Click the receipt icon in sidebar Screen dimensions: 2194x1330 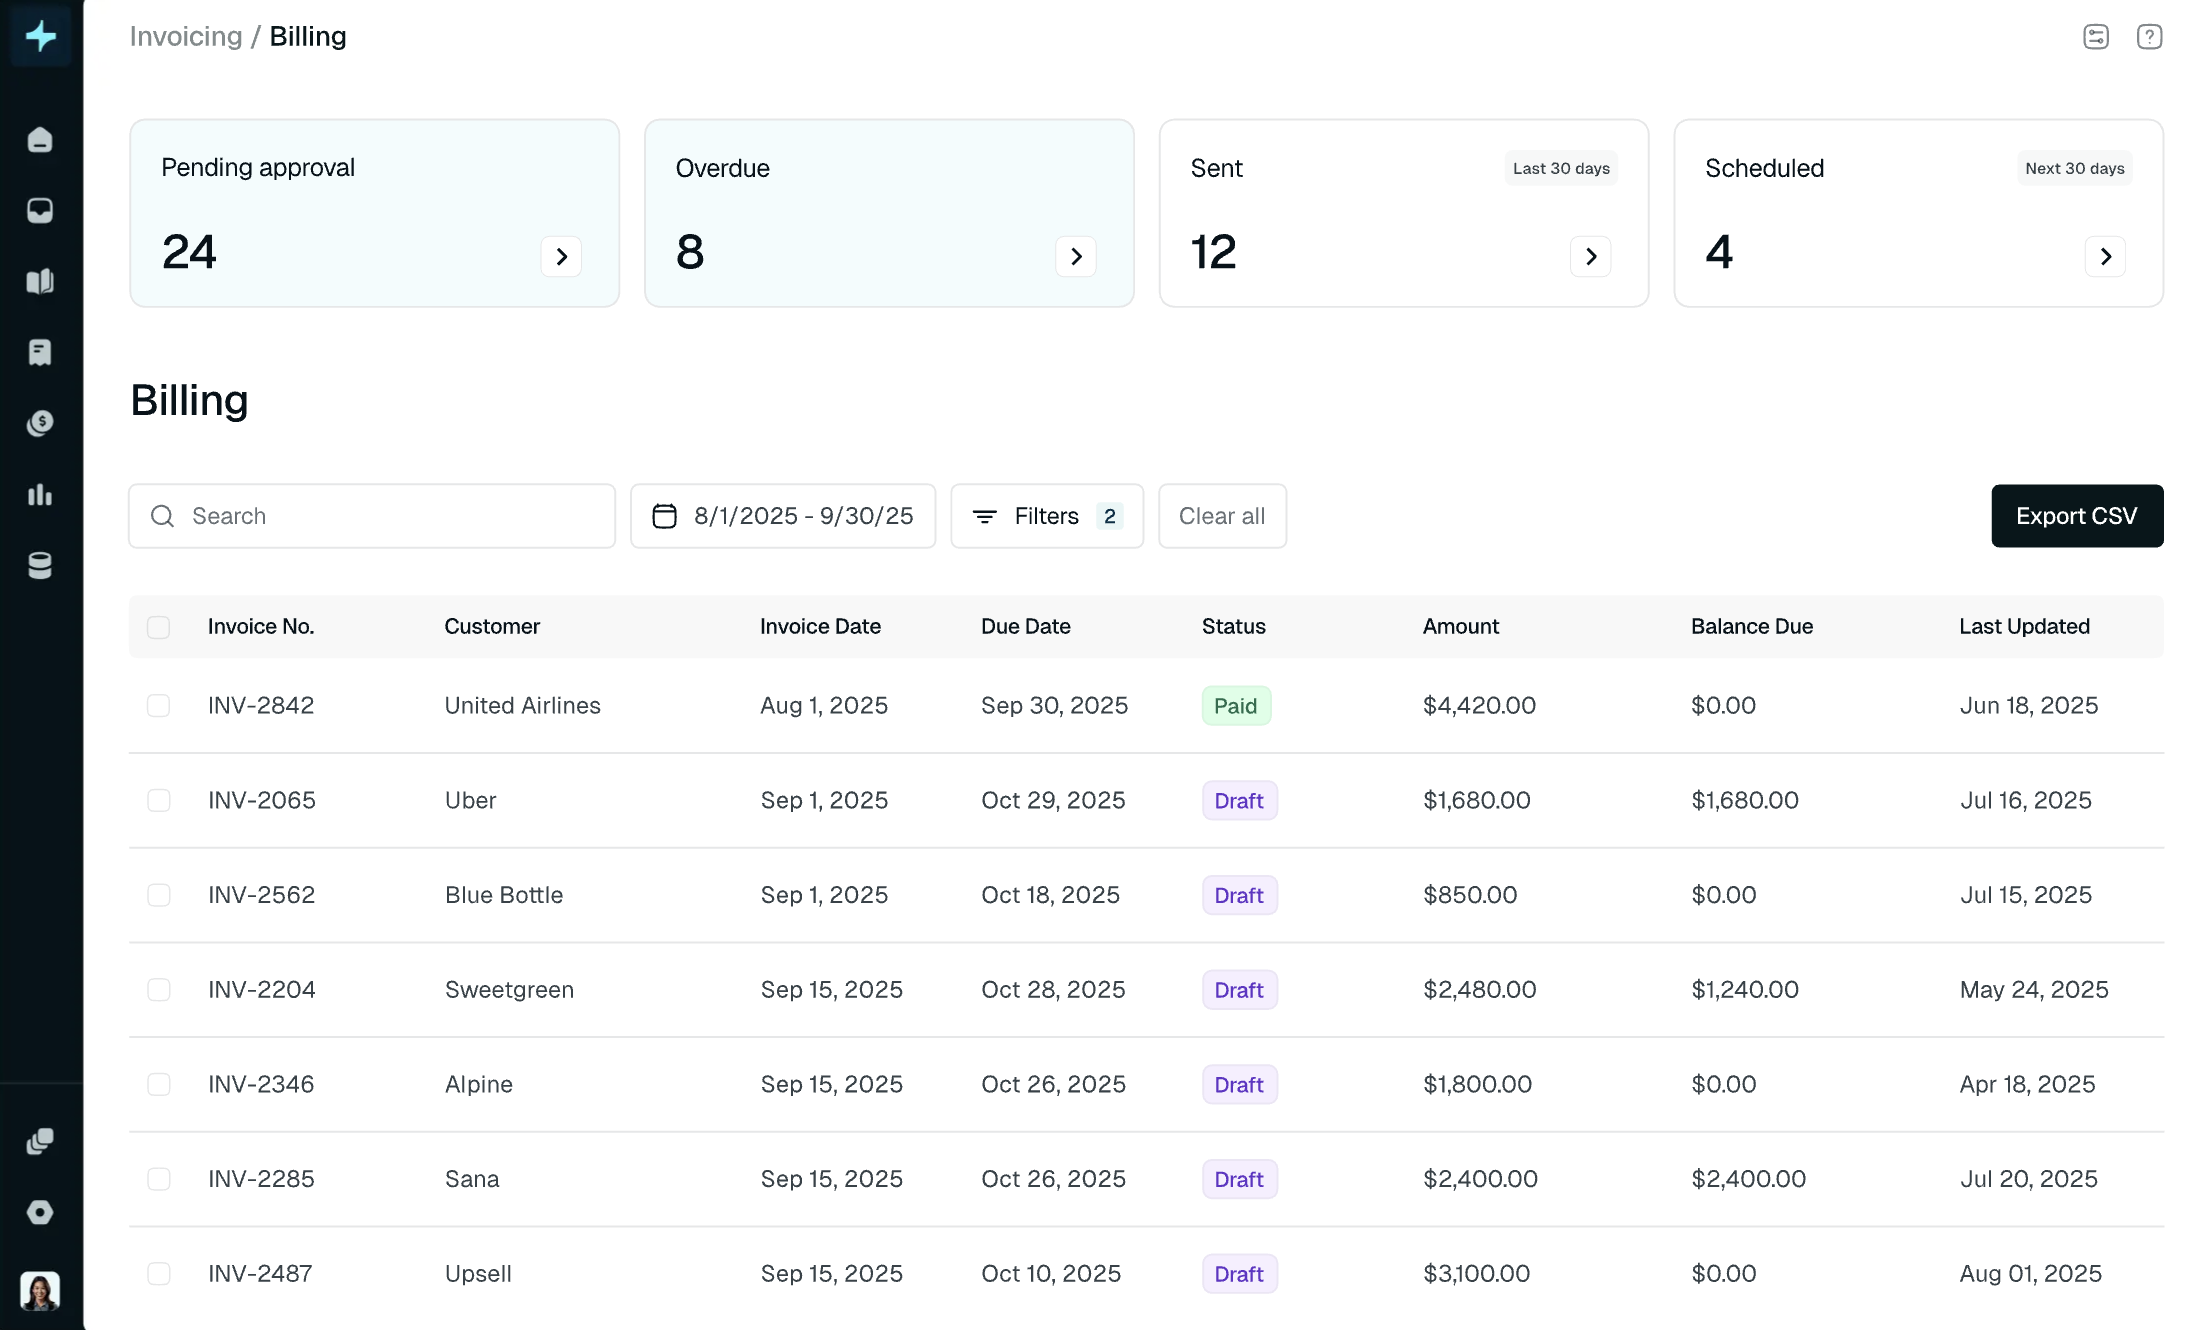(40, 352)
